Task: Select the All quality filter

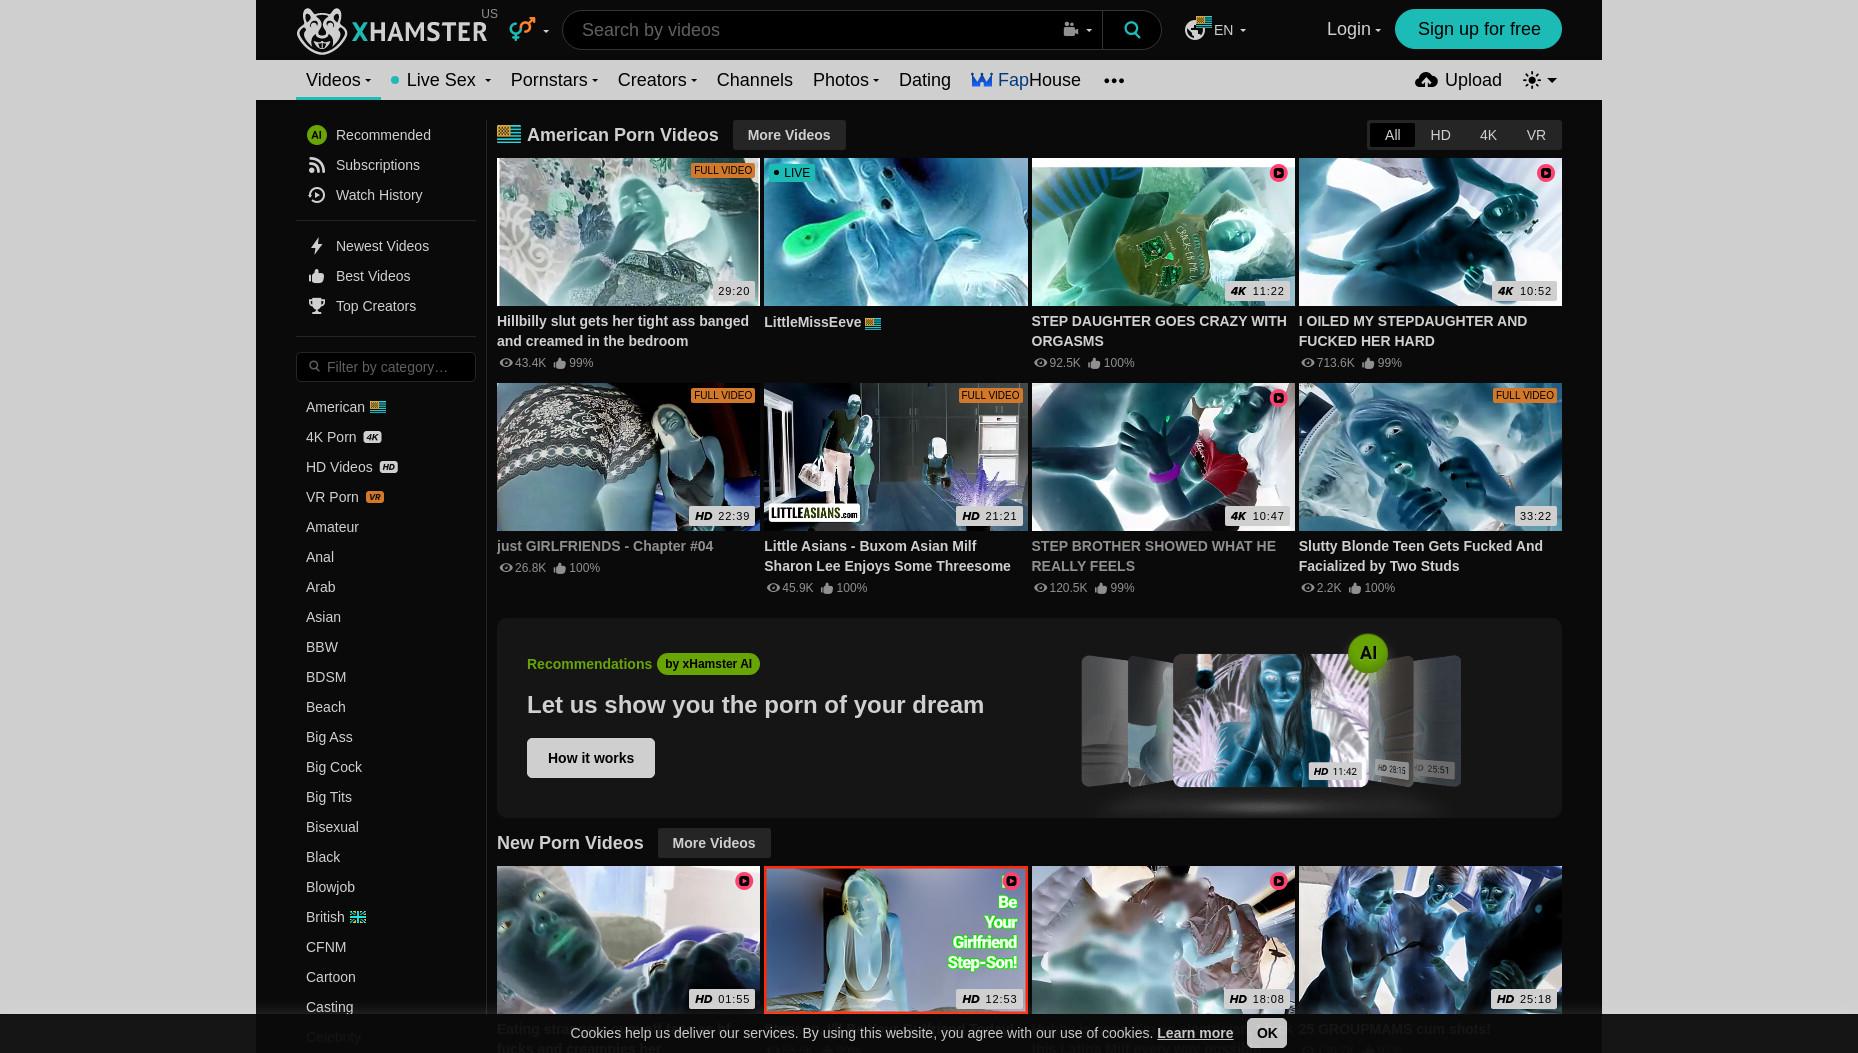Action: (1392, 135)
